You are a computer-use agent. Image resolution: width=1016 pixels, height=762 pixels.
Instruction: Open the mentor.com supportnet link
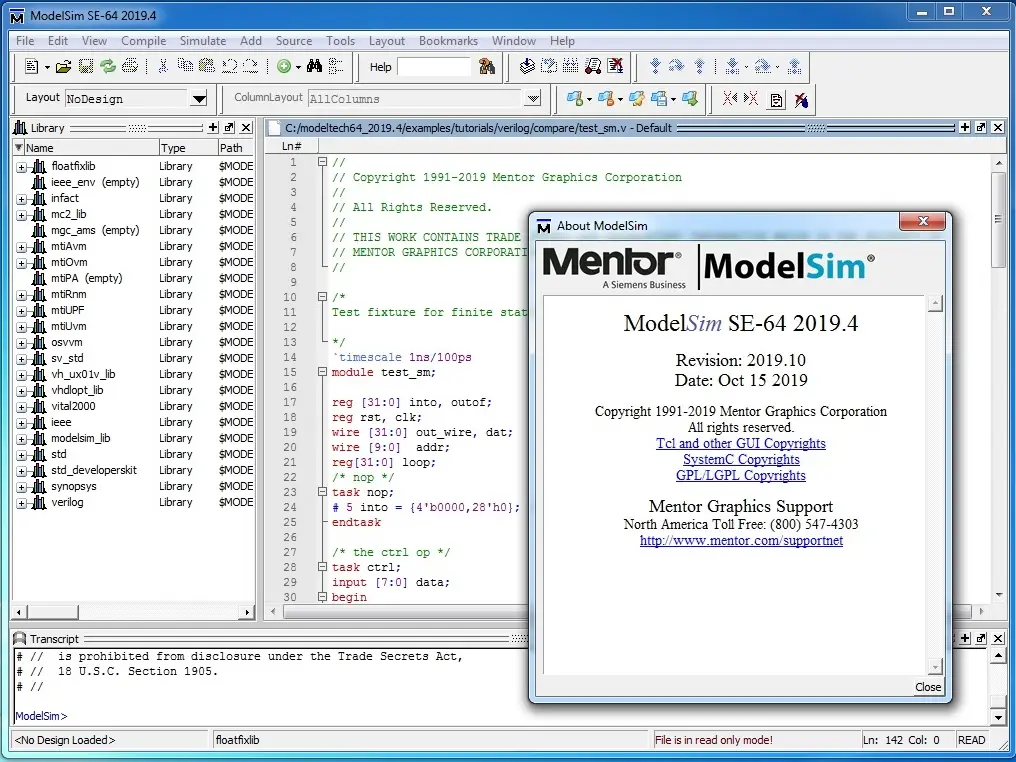[x=741, y=540]
